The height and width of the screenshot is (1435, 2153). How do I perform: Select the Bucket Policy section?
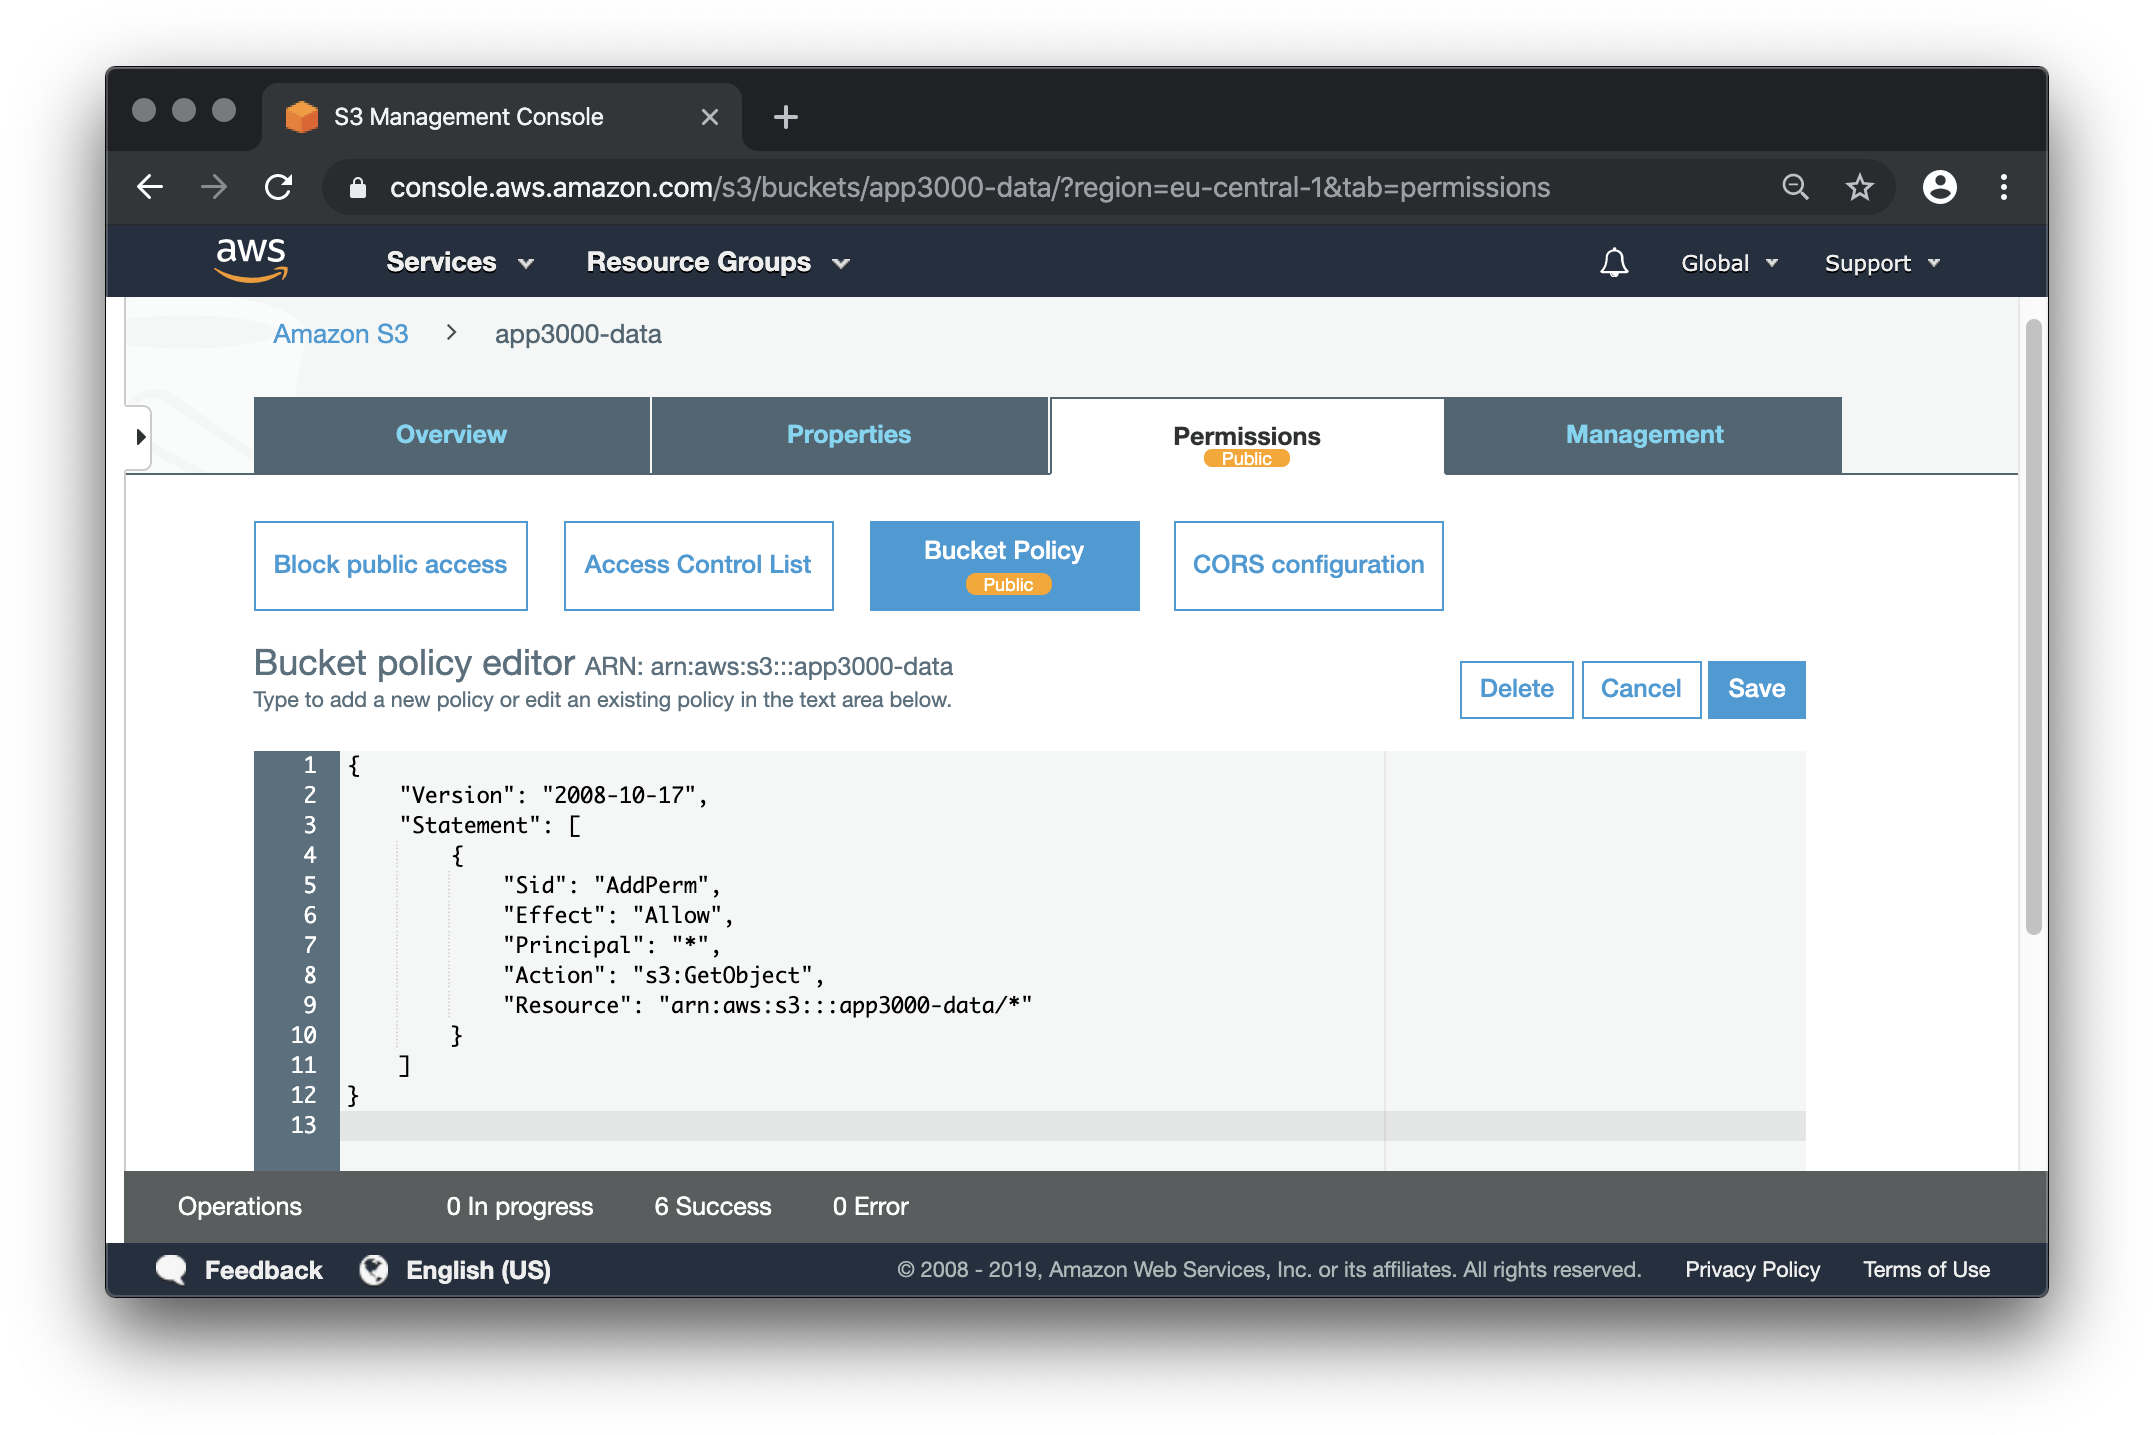point(1004,565)
